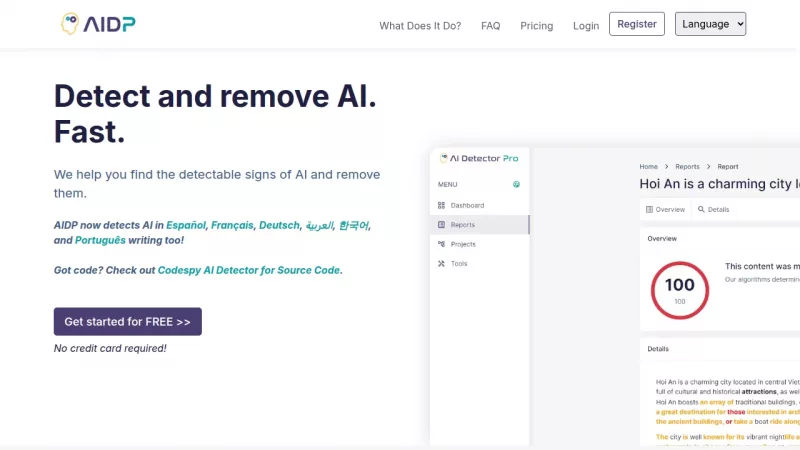
Task: Select the Tools sidebar item
Action: 479,263
